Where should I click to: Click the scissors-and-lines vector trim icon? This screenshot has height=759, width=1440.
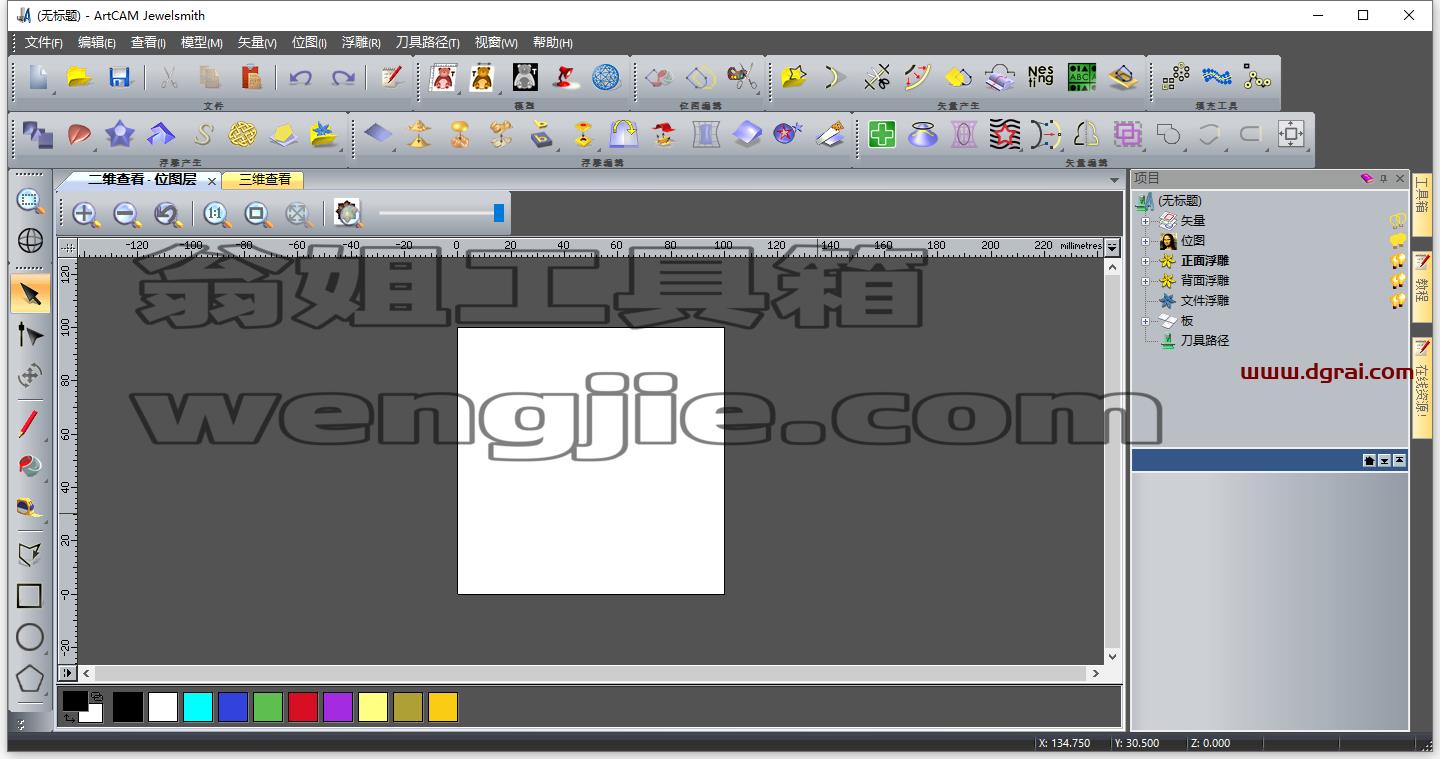[877, 77]
